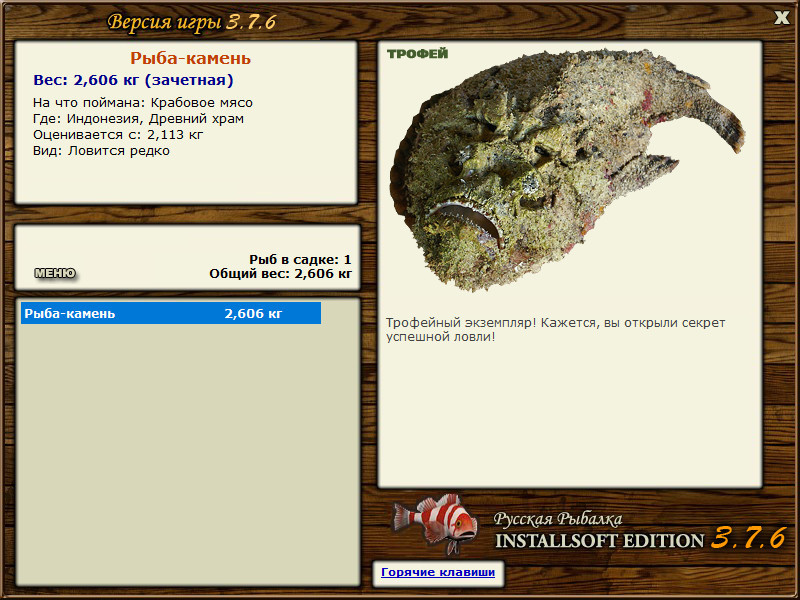This screenshot has width=800, height=600.
Task: Click the Версия игры 3.7.6 title
Action: pyautogui.click(x=192, y=22)
